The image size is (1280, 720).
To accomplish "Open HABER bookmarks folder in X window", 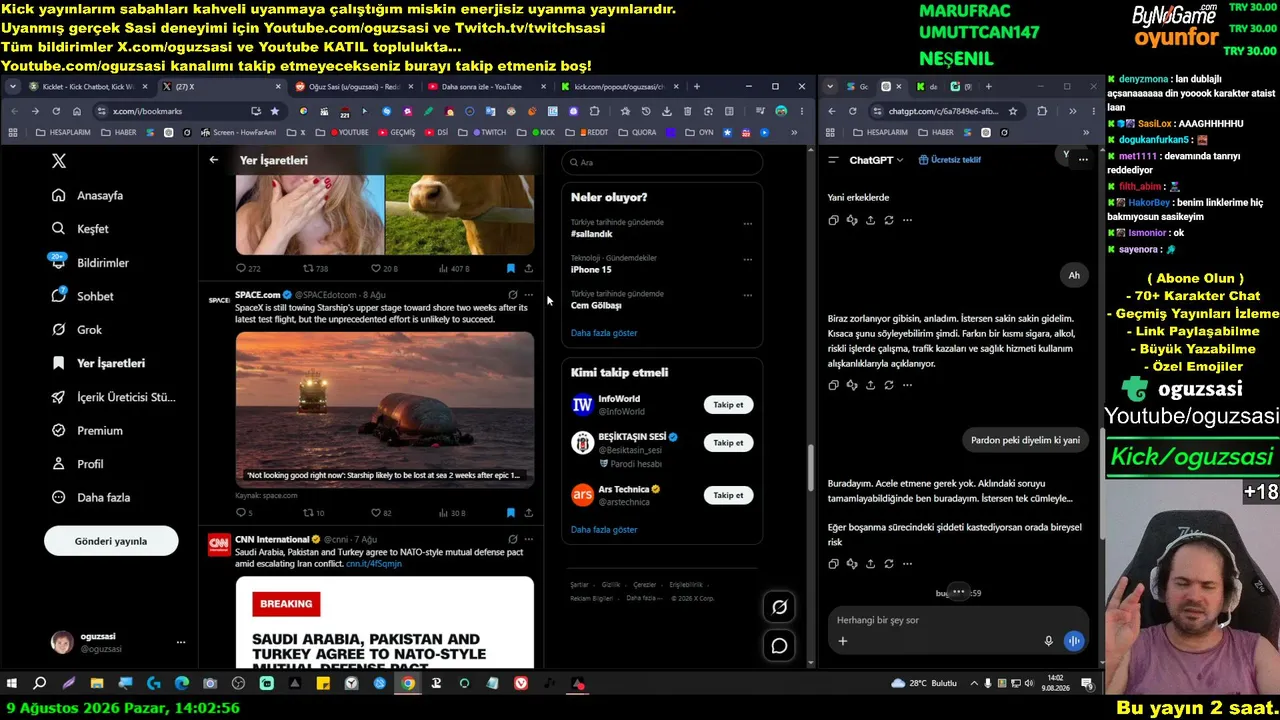I will point(119,132).
